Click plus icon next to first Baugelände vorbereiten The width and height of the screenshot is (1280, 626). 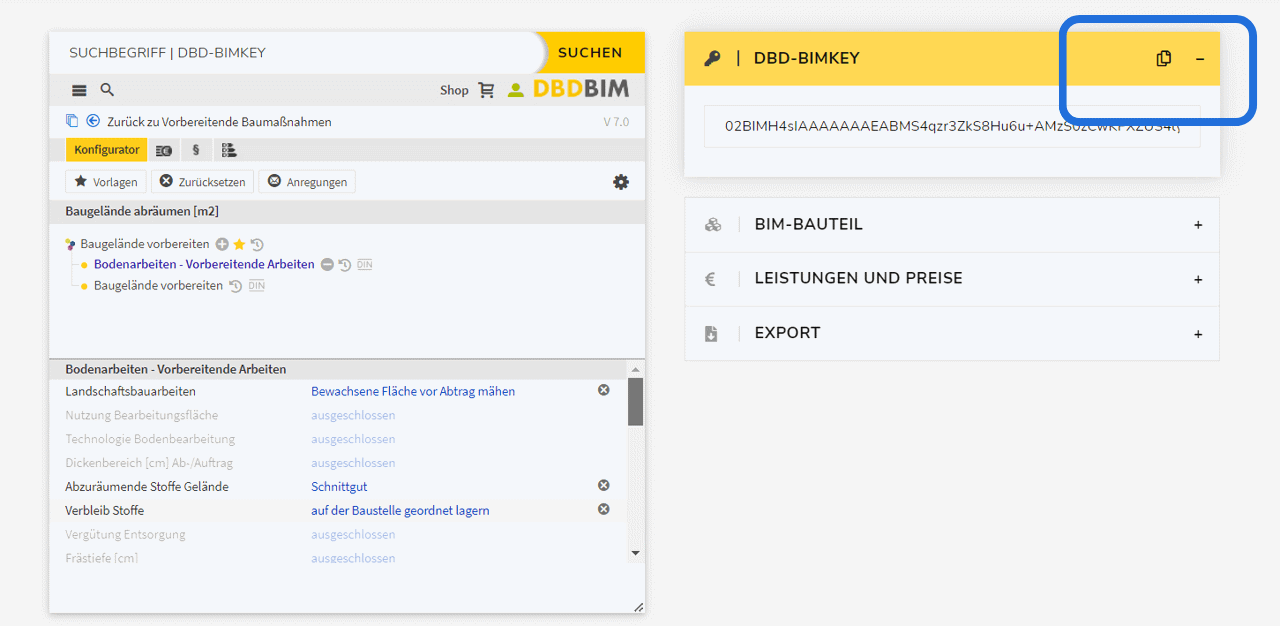[222, 244]
